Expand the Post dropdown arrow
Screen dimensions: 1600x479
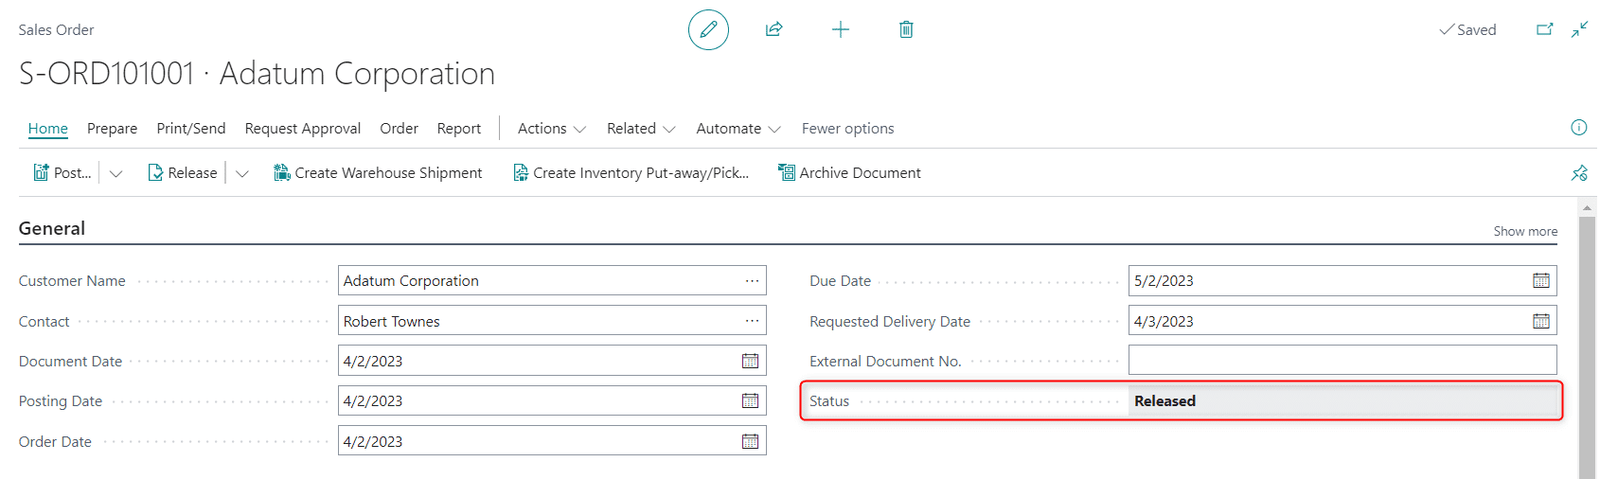[116, 173]
